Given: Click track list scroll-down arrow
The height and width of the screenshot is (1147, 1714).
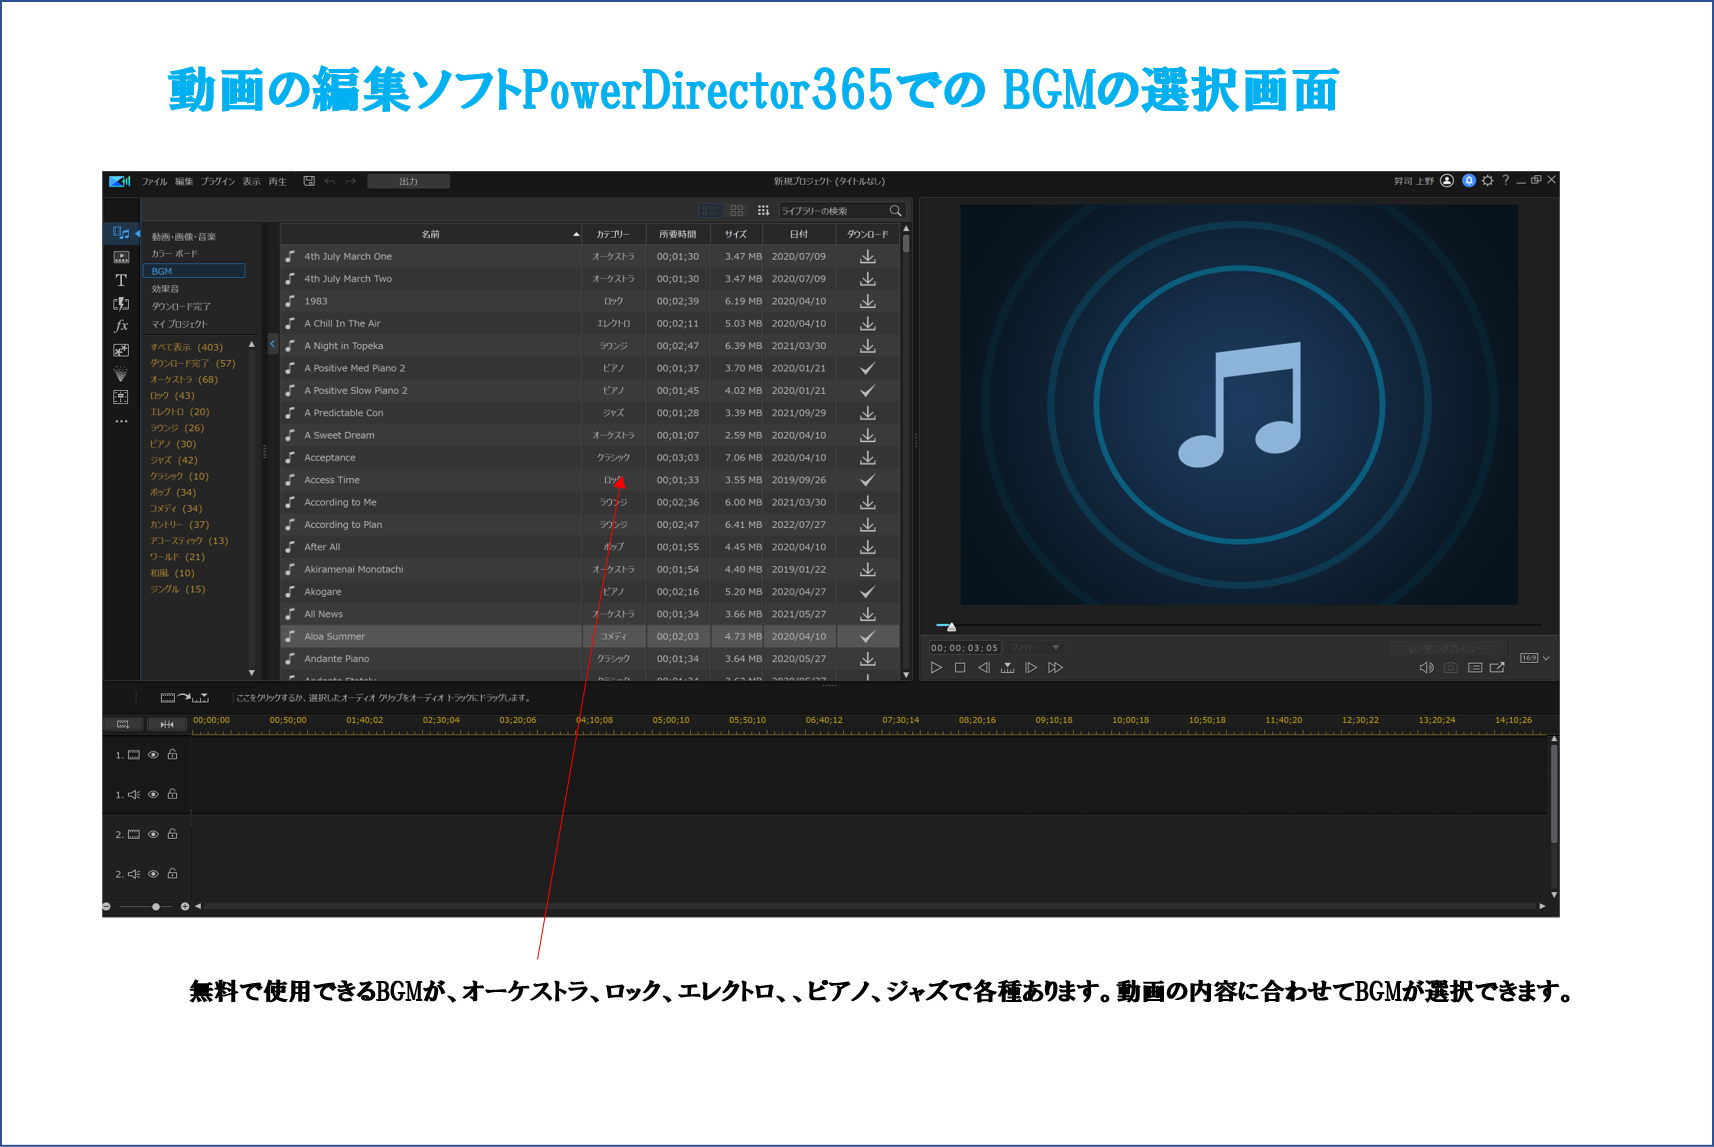Looking at the screenshot, I should point(906,675).
